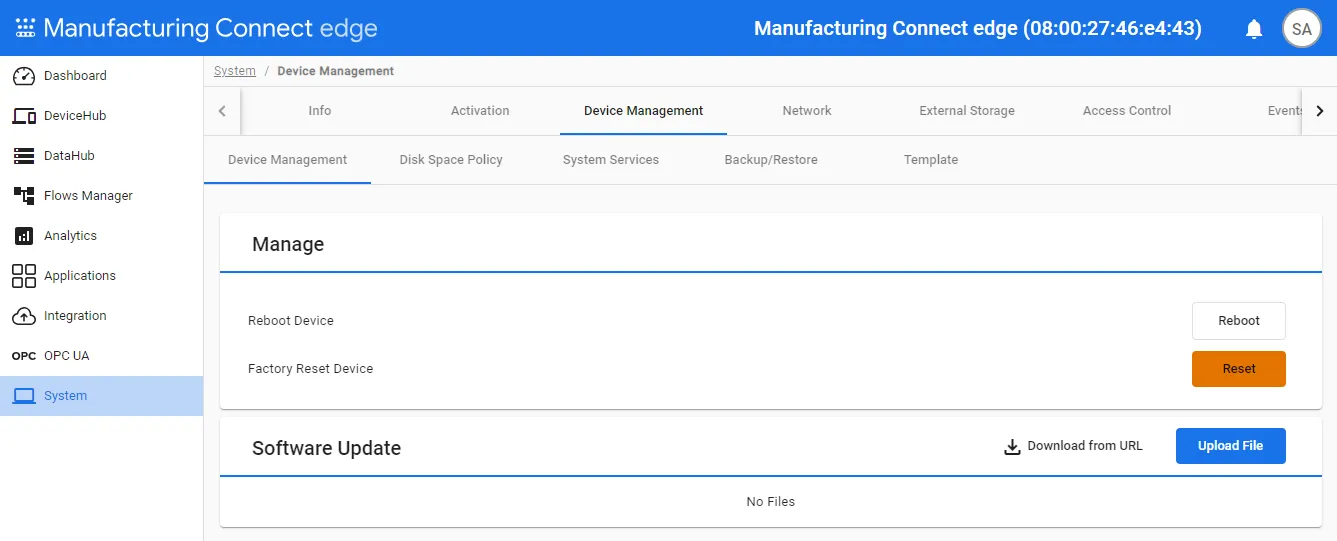Click the Manage section heading

(x=288, y=244)
